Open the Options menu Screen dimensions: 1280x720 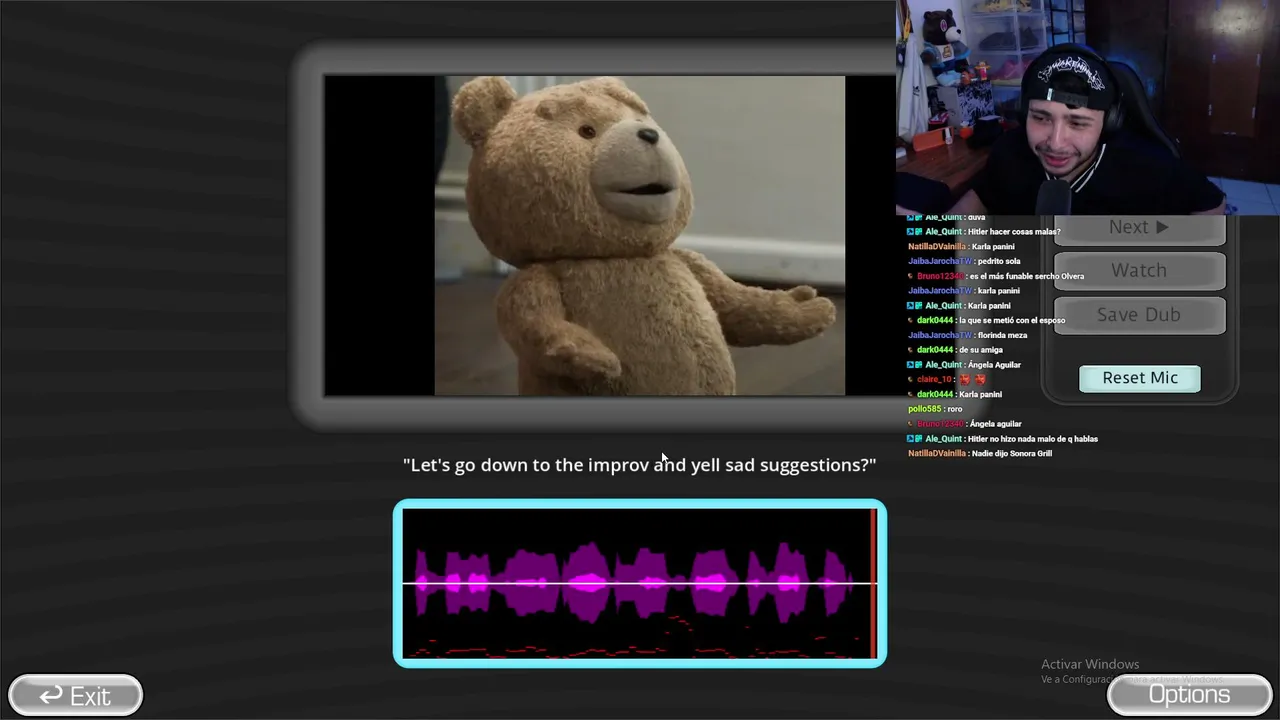coord(1189,695)
